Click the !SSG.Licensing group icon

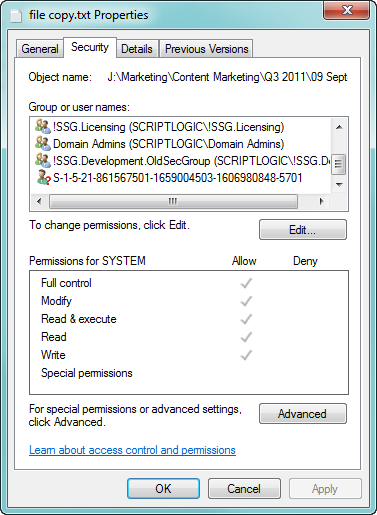pyautogui.click(x=43, y=127)
